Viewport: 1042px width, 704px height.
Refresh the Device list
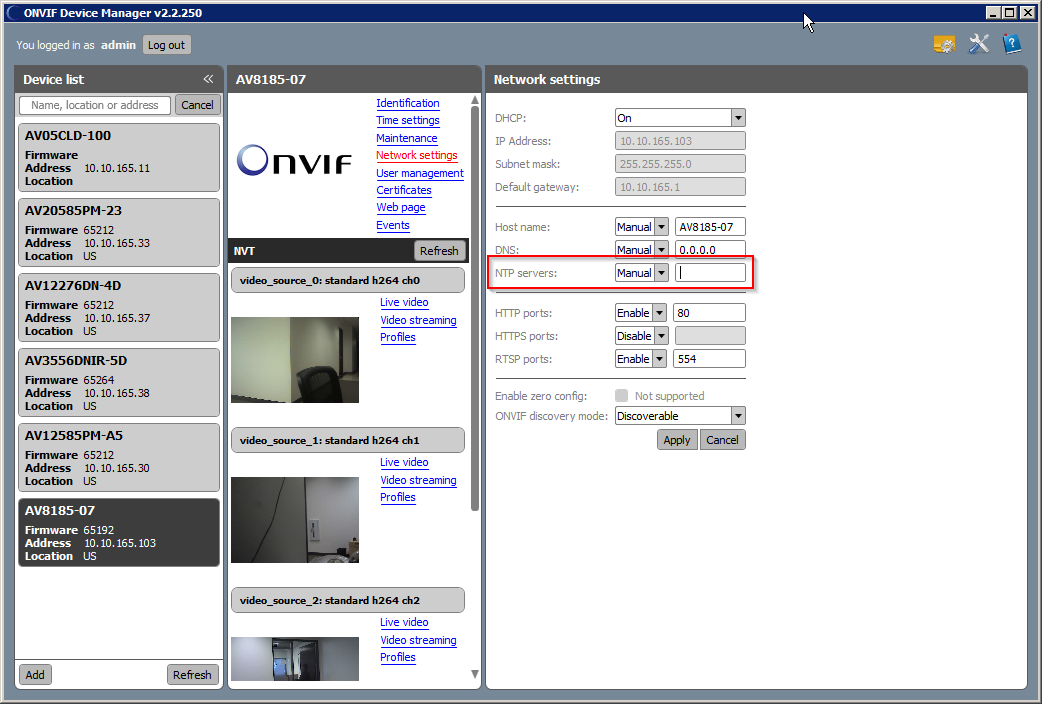click(x=192, y=675)
